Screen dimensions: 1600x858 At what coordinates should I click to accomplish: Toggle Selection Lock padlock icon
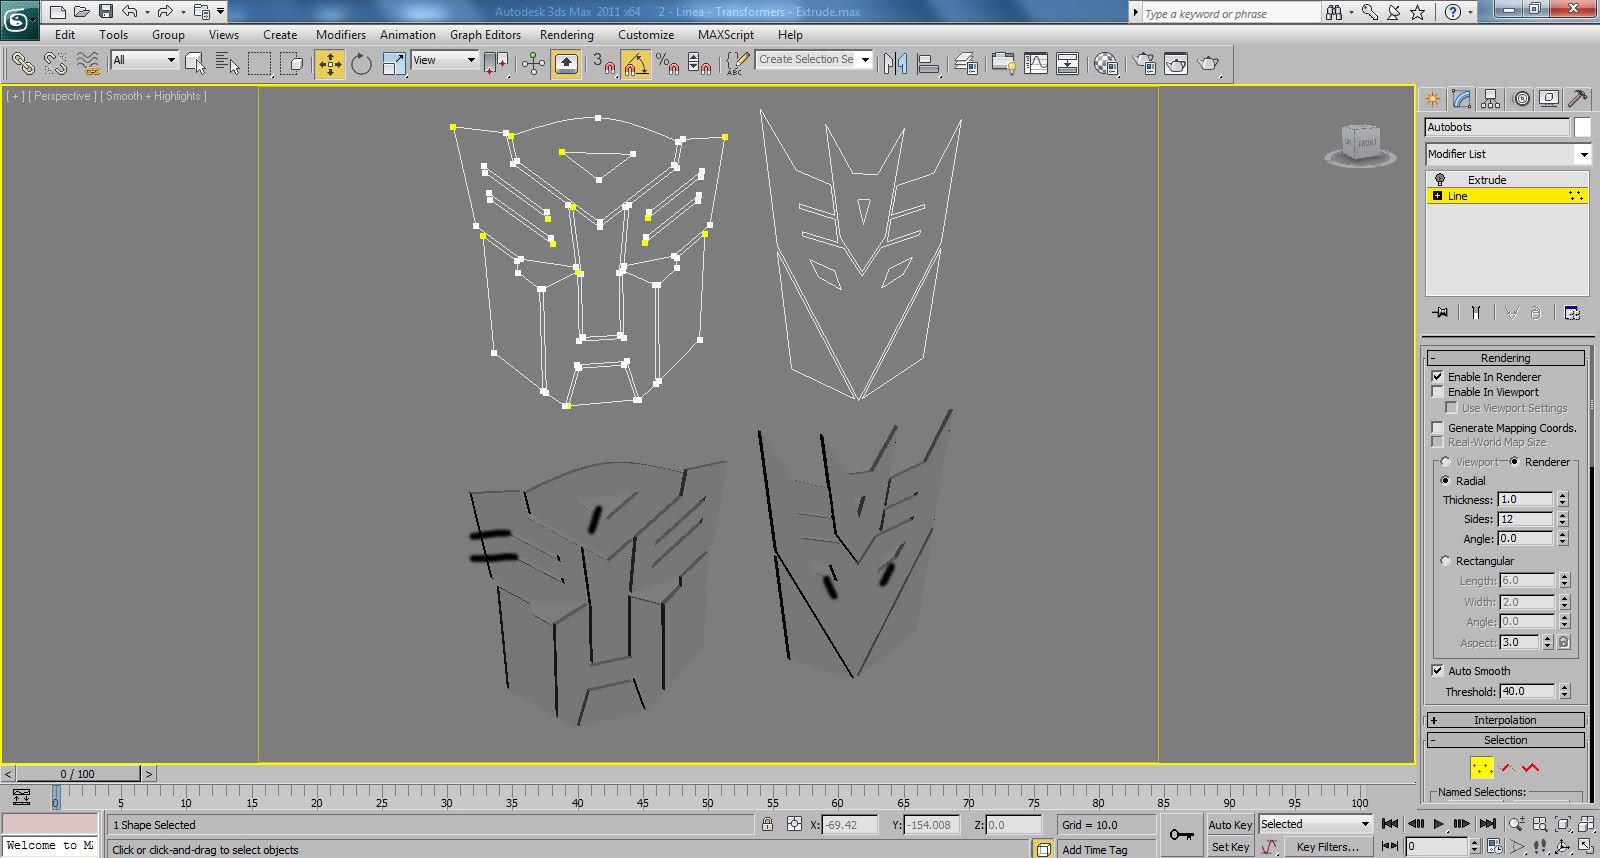coord(767,825)
